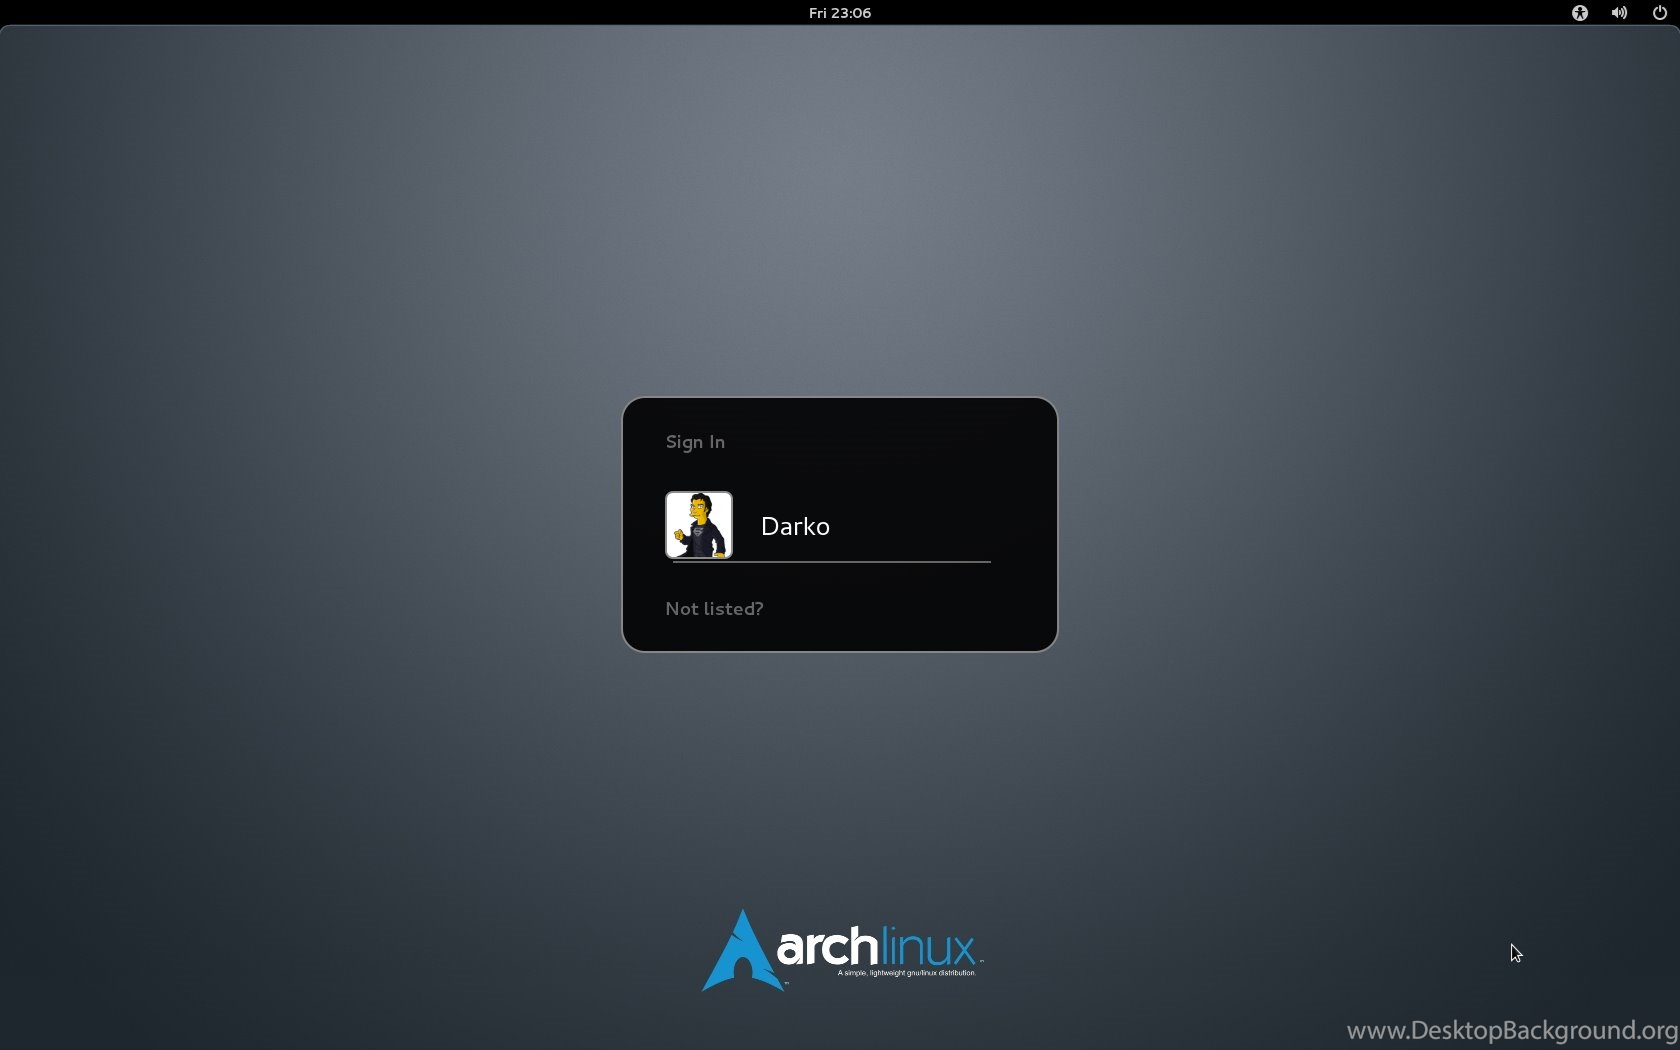This screenshot has height=1050, width=1680.
Task: Open the volume speaker icon
Action: click(x=1619, y=13)
